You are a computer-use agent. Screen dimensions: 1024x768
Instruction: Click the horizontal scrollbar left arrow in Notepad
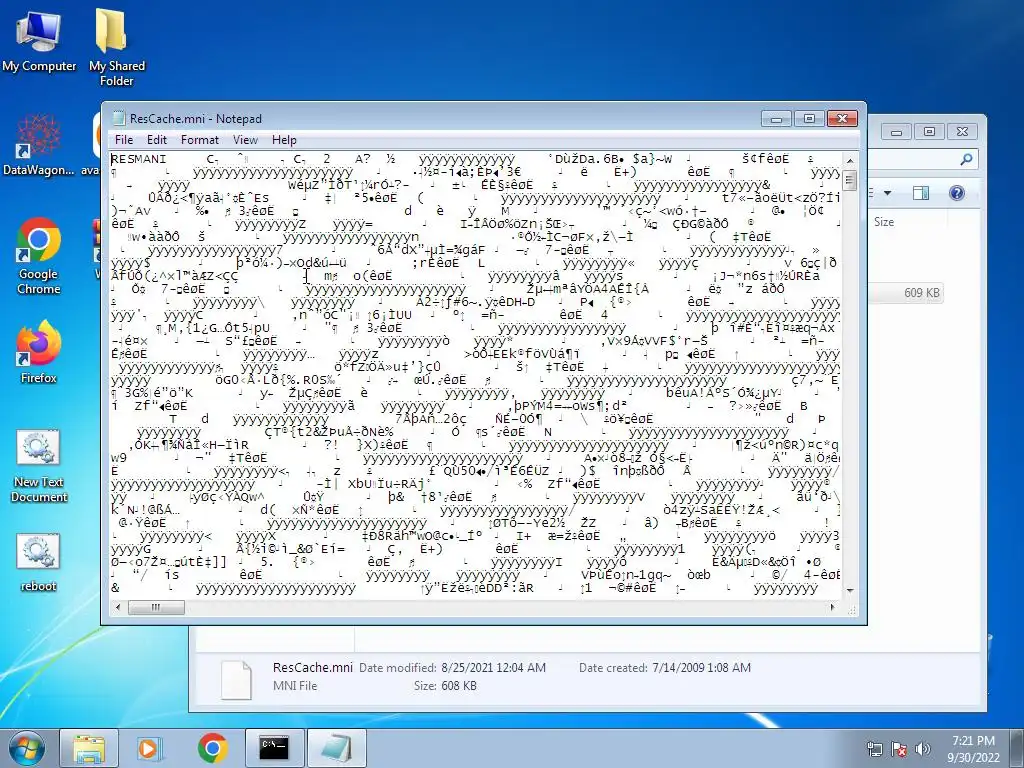click(118, 607)
